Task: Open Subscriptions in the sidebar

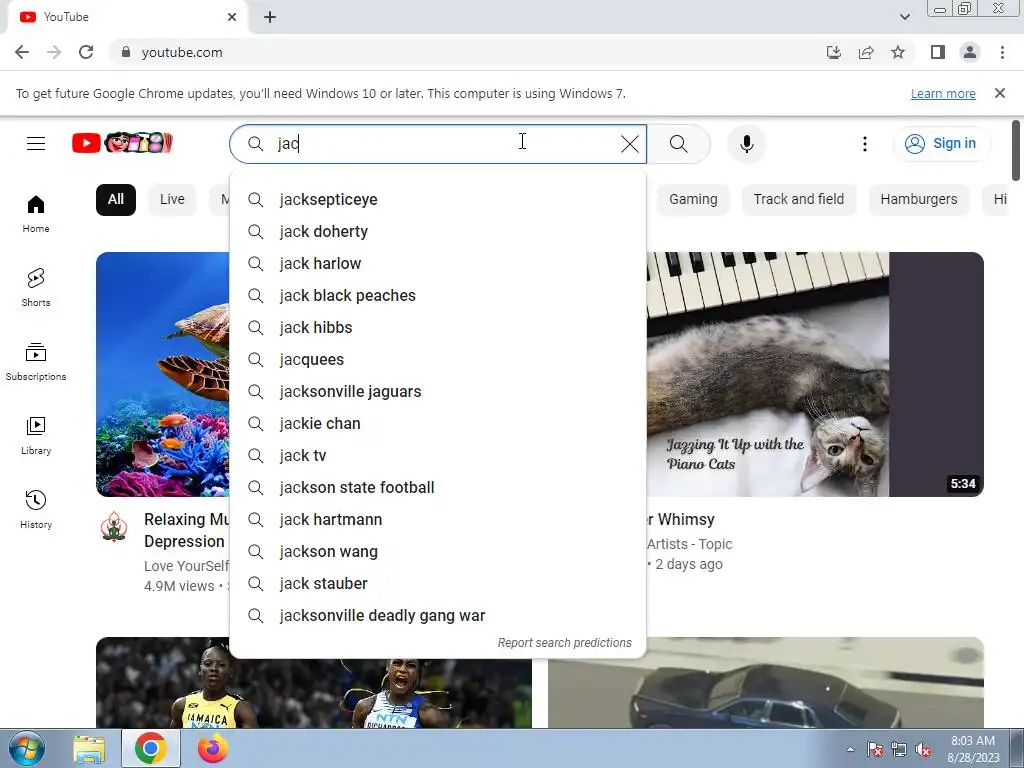Action: 36,361
